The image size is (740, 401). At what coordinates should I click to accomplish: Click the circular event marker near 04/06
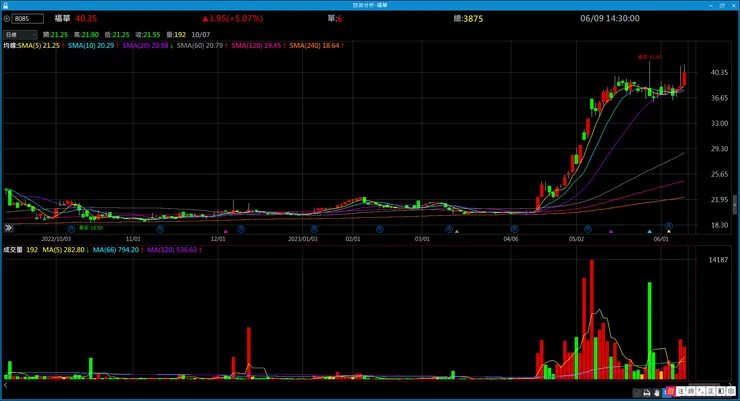tap(514, 229)
